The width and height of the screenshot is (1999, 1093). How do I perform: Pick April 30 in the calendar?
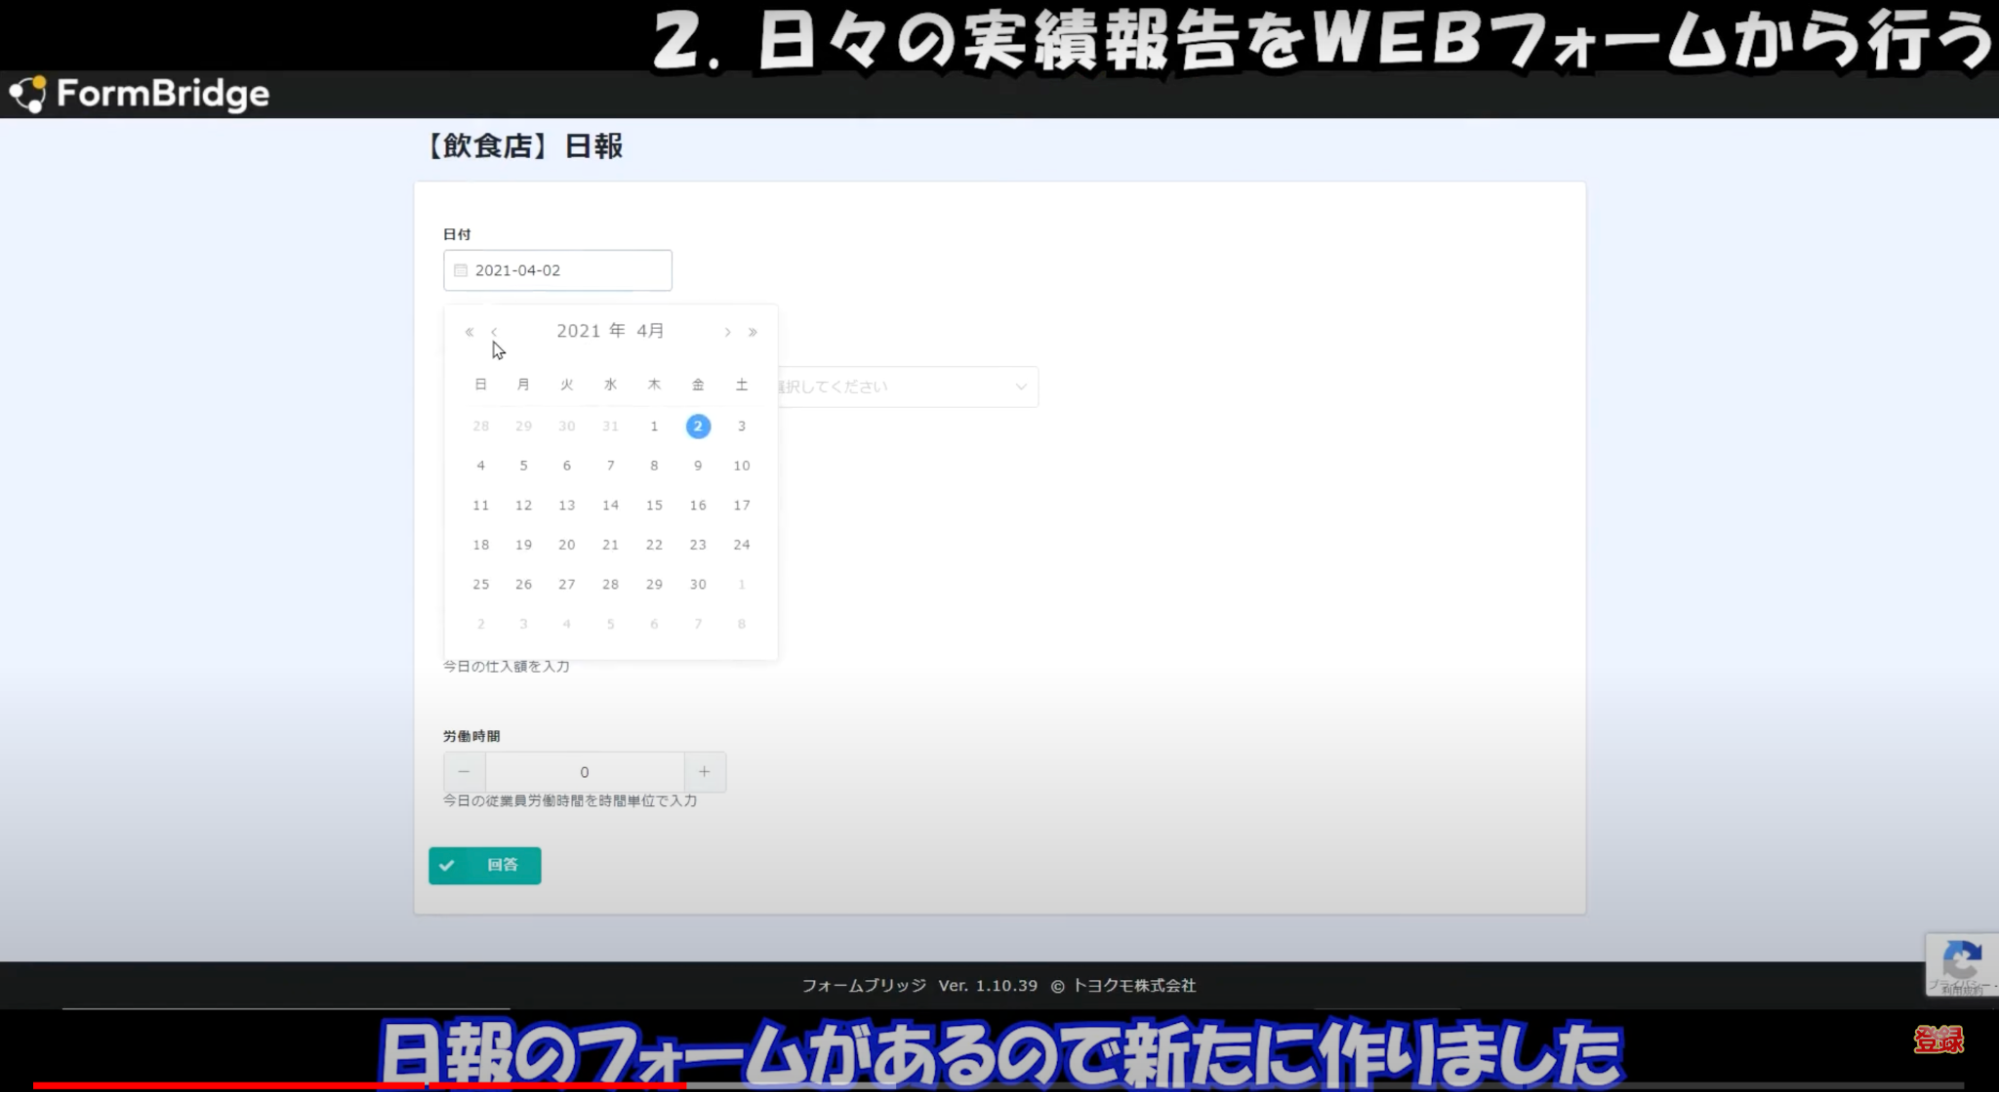[x=698, y=584]
